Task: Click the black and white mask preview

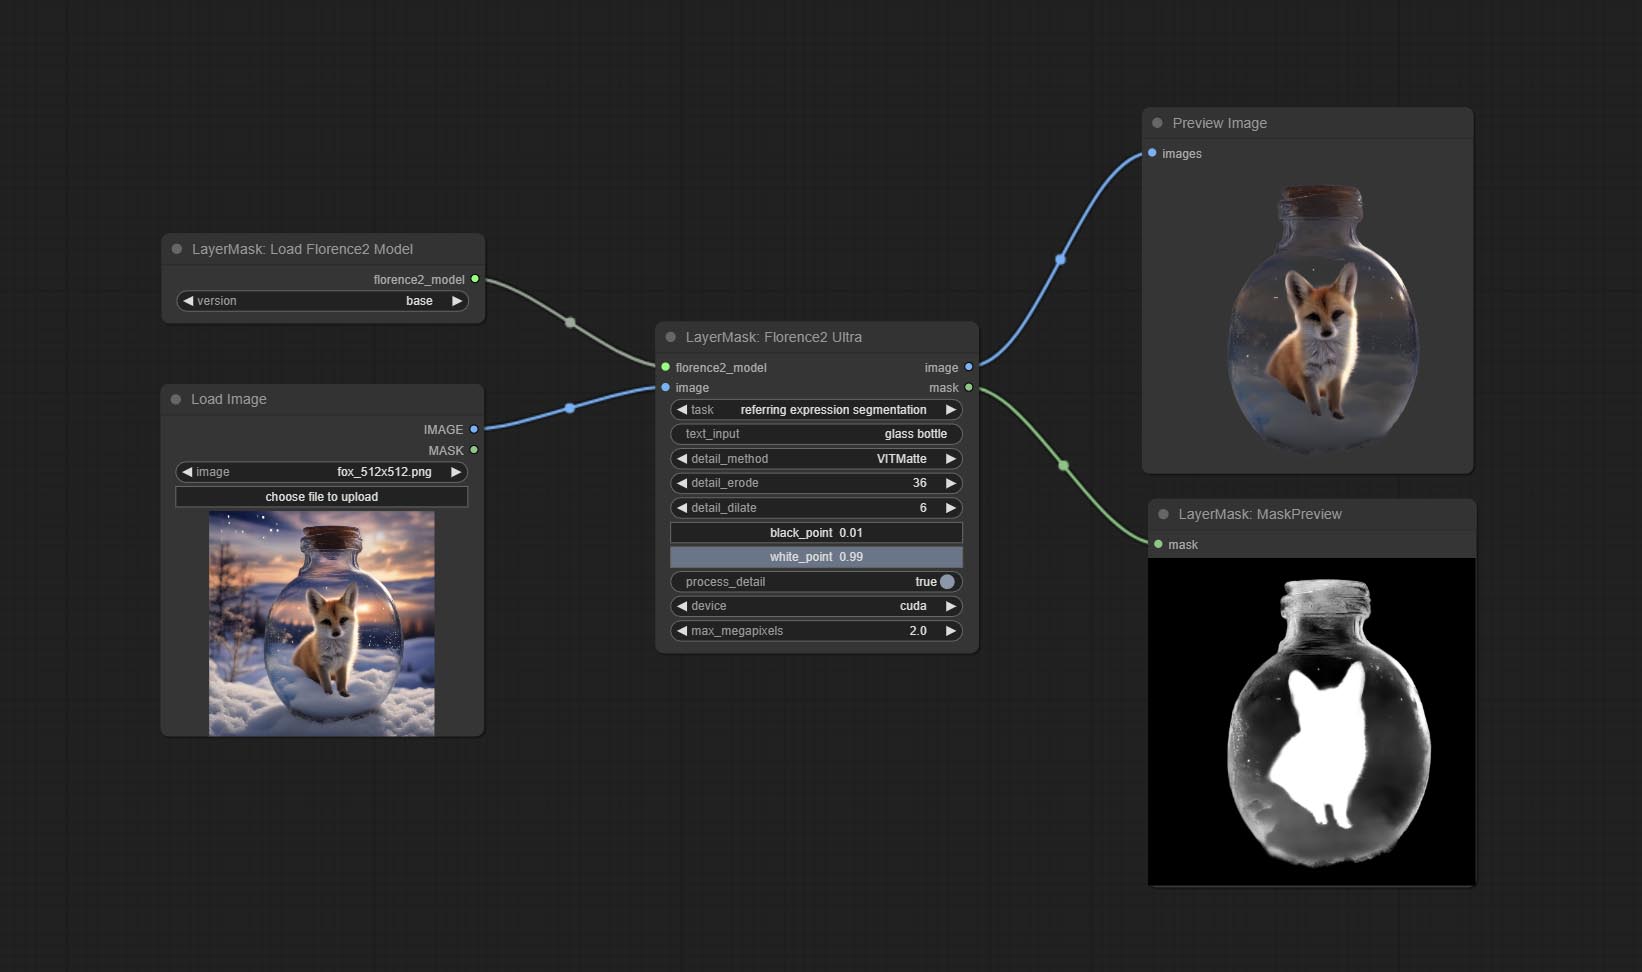Action: (x=1311, y=721)
